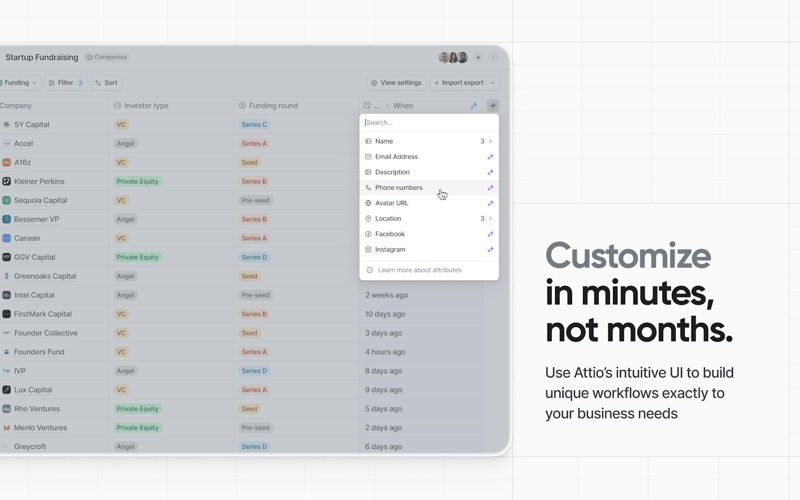
Task: Open the Funding view dropdown
Action: pos(19,83)
